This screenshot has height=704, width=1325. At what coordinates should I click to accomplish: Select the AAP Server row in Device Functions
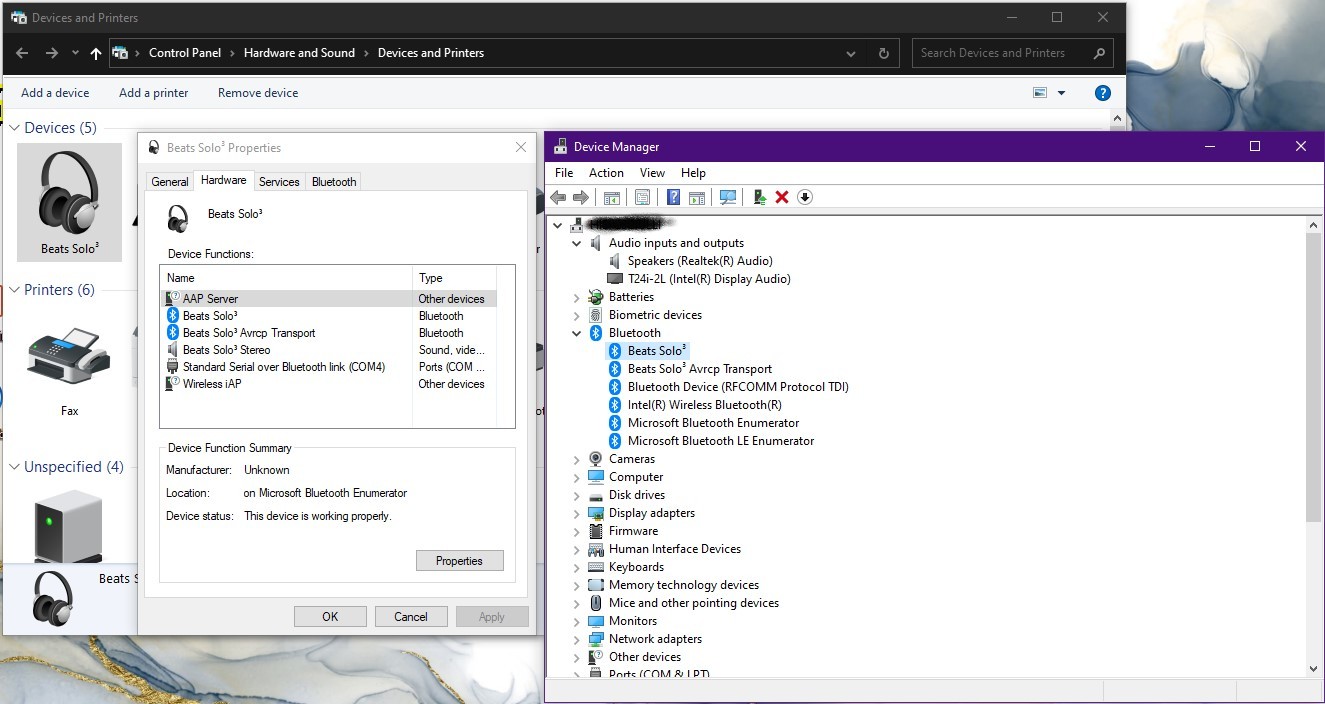[x=328, y=299]
